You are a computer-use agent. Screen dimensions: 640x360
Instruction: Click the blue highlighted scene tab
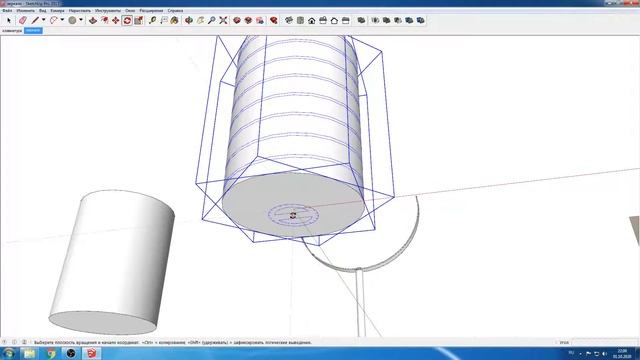pos(33,31)
